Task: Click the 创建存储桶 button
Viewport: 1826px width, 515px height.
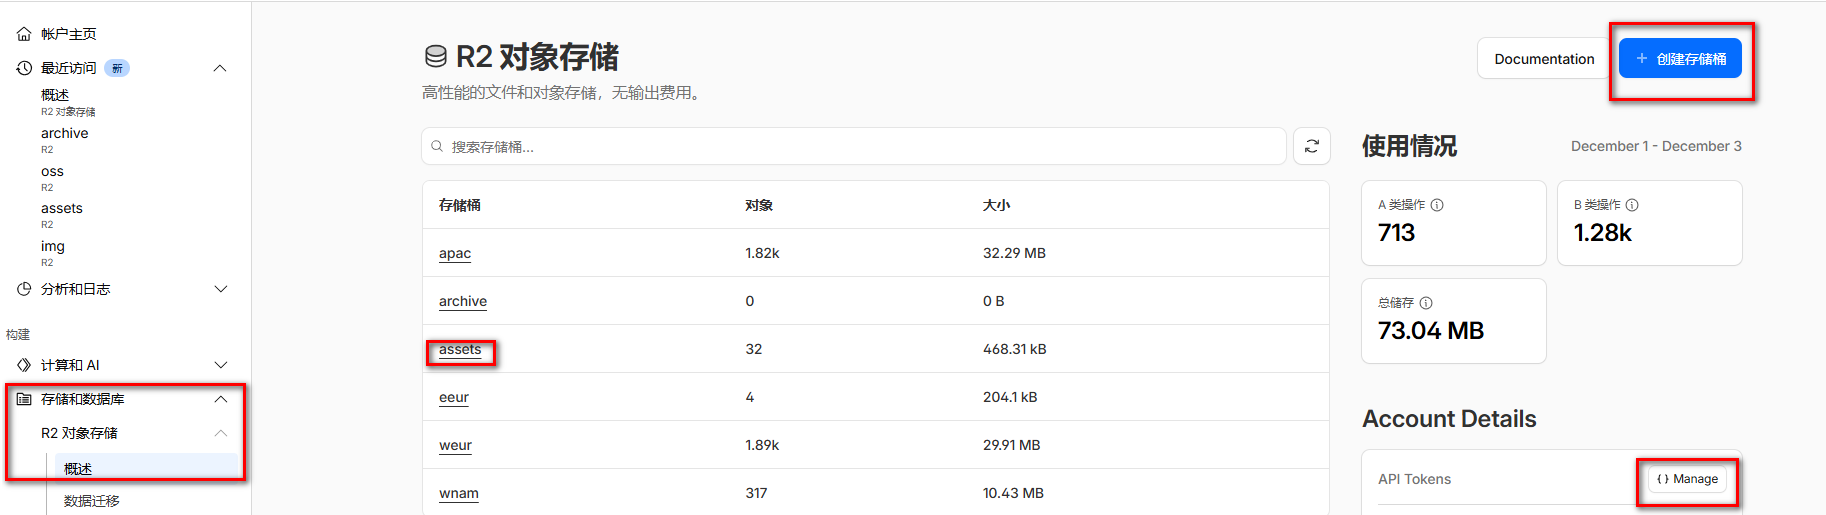Action: 1680,59
